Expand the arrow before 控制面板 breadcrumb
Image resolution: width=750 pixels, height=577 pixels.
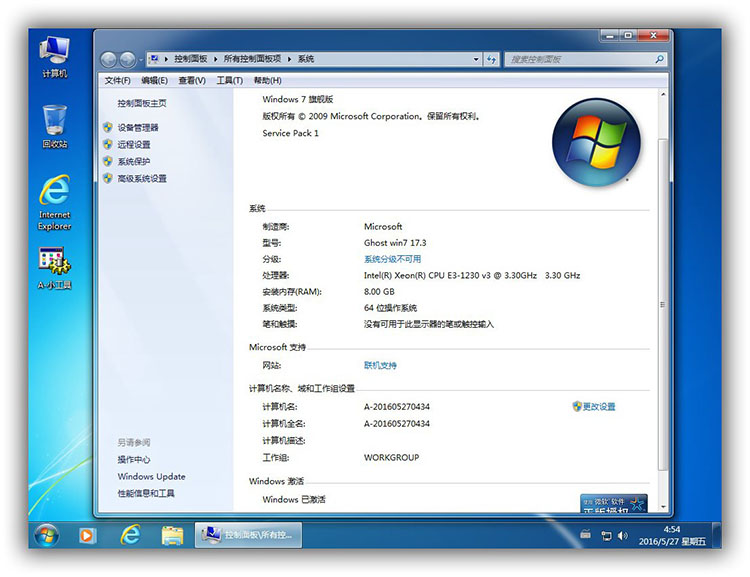[x=166, y=59]
